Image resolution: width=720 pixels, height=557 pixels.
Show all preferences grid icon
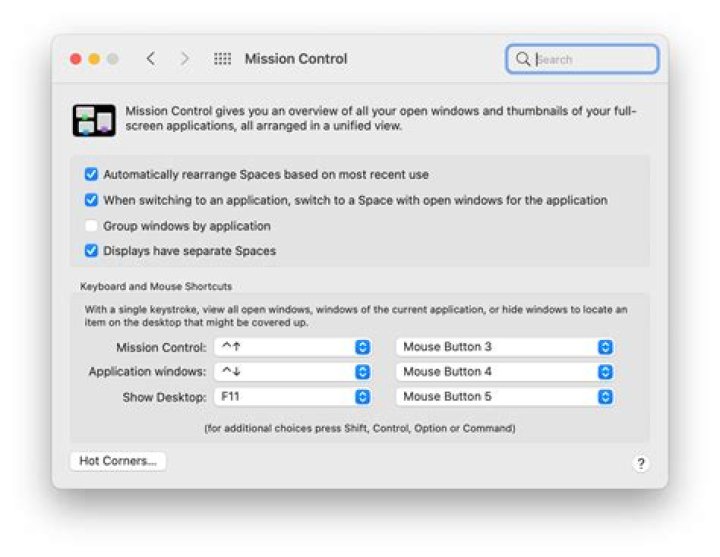click(222, 59)
